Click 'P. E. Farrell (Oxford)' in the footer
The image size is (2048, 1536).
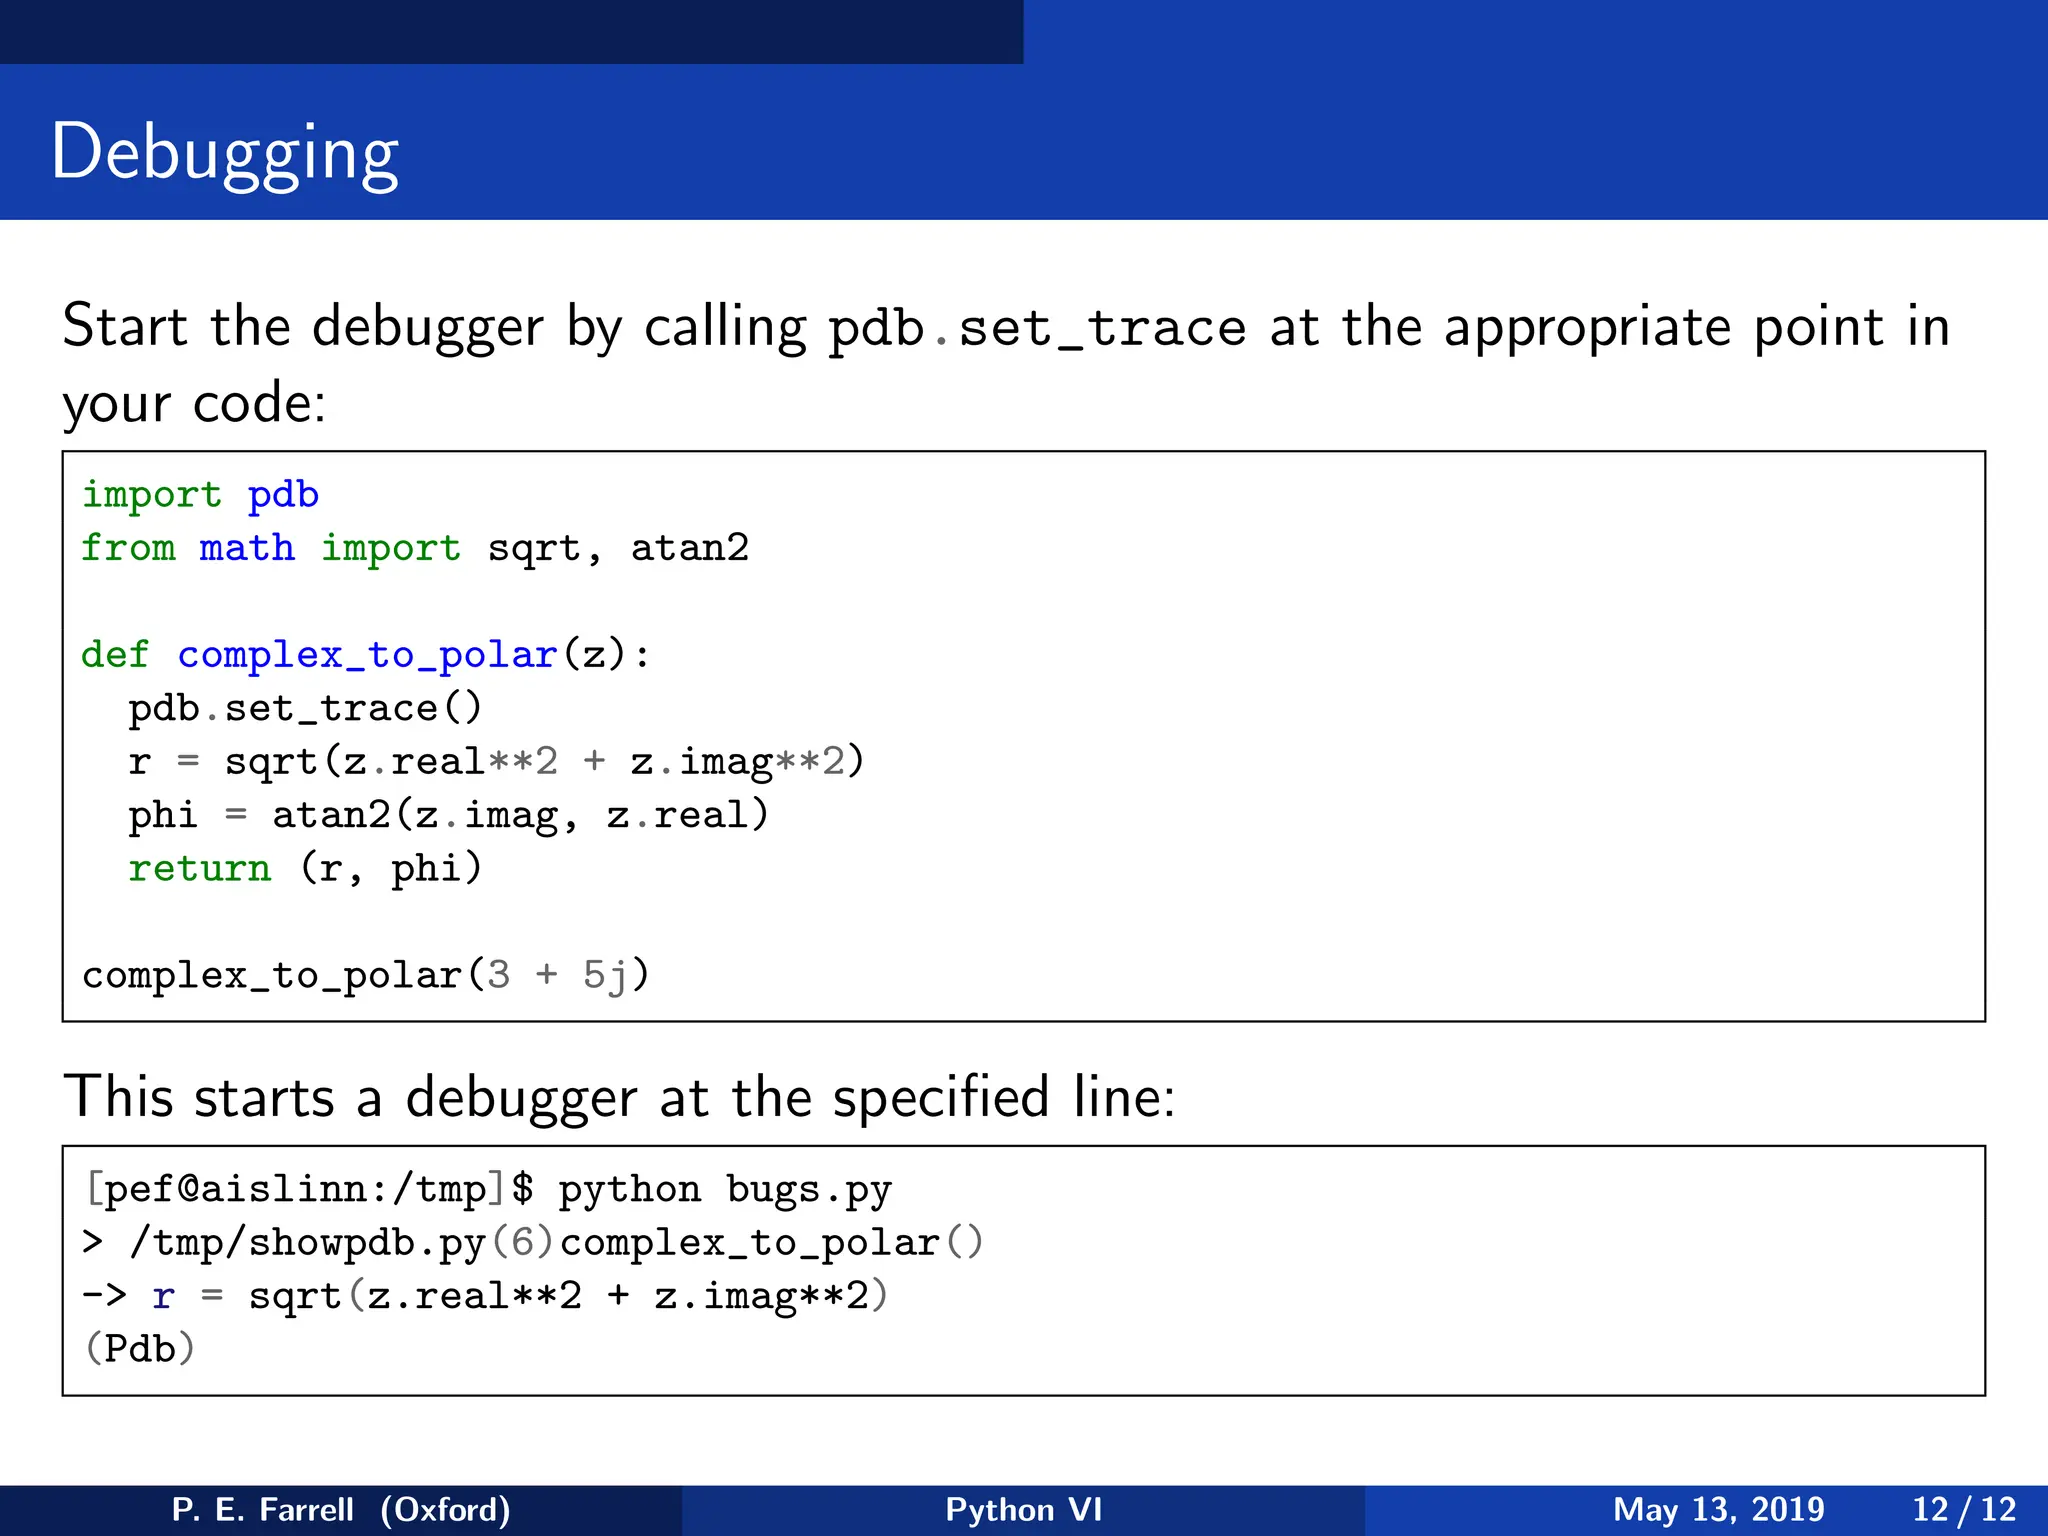click(341, 1509)
